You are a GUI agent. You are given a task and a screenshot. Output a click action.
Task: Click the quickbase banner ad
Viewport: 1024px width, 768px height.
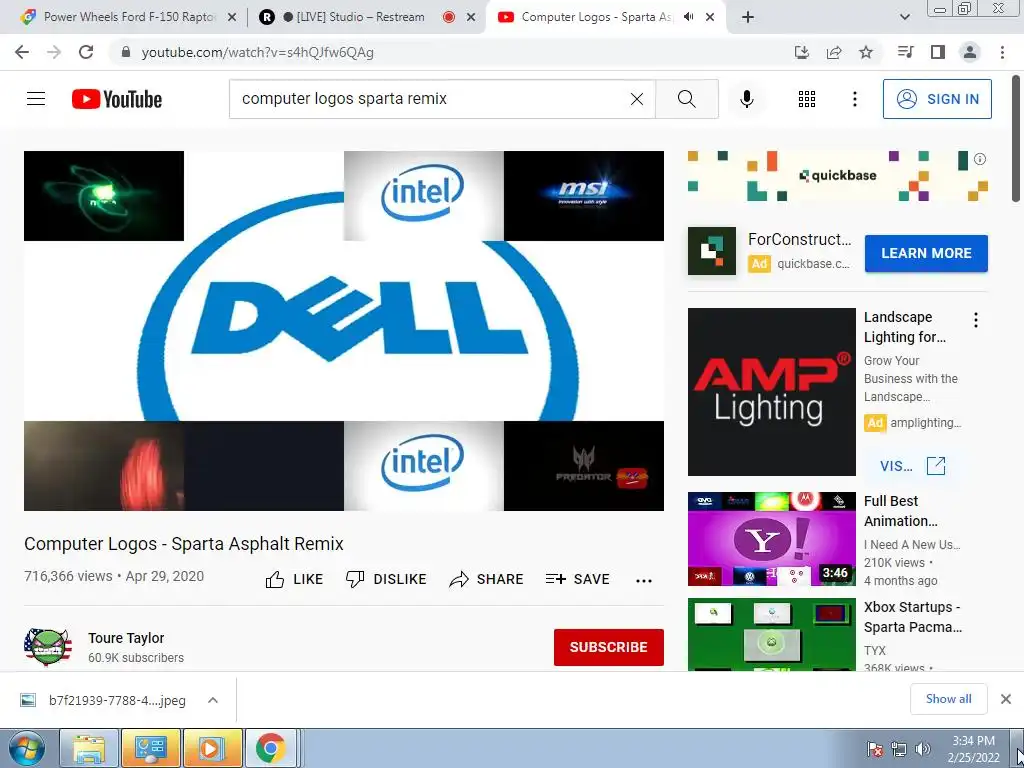(837, 176)
